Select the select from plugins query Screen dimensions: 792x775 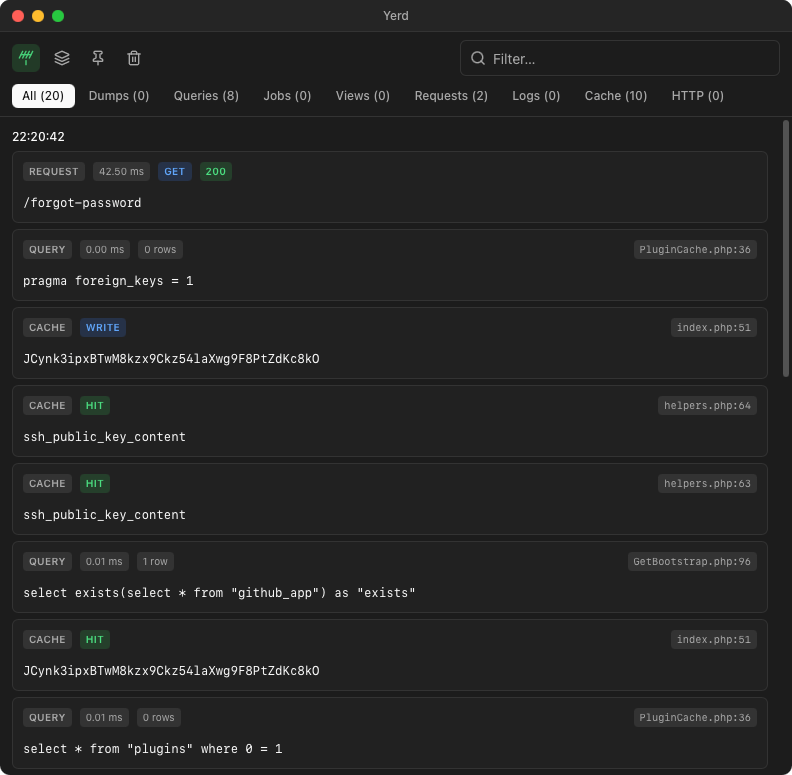[153, 749]
